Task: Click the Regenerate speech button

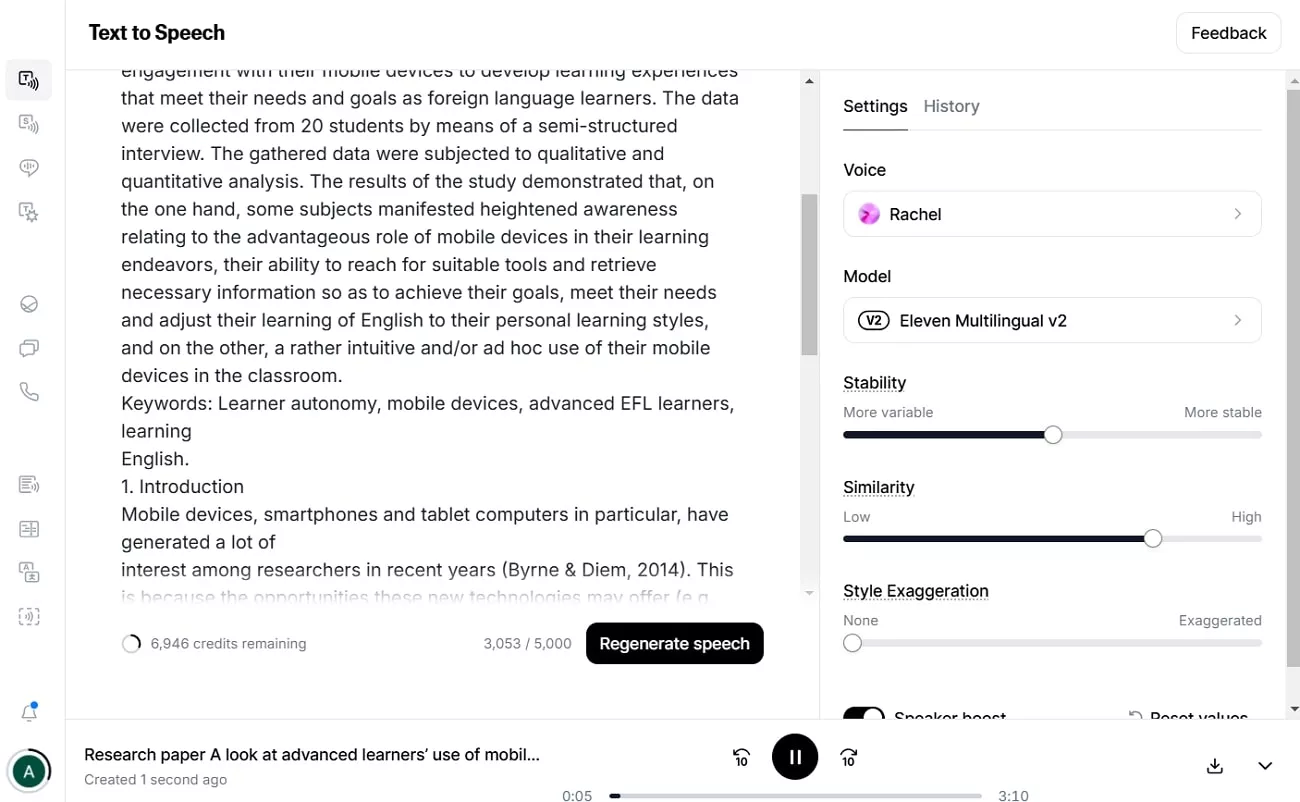Action: [674, 643]
